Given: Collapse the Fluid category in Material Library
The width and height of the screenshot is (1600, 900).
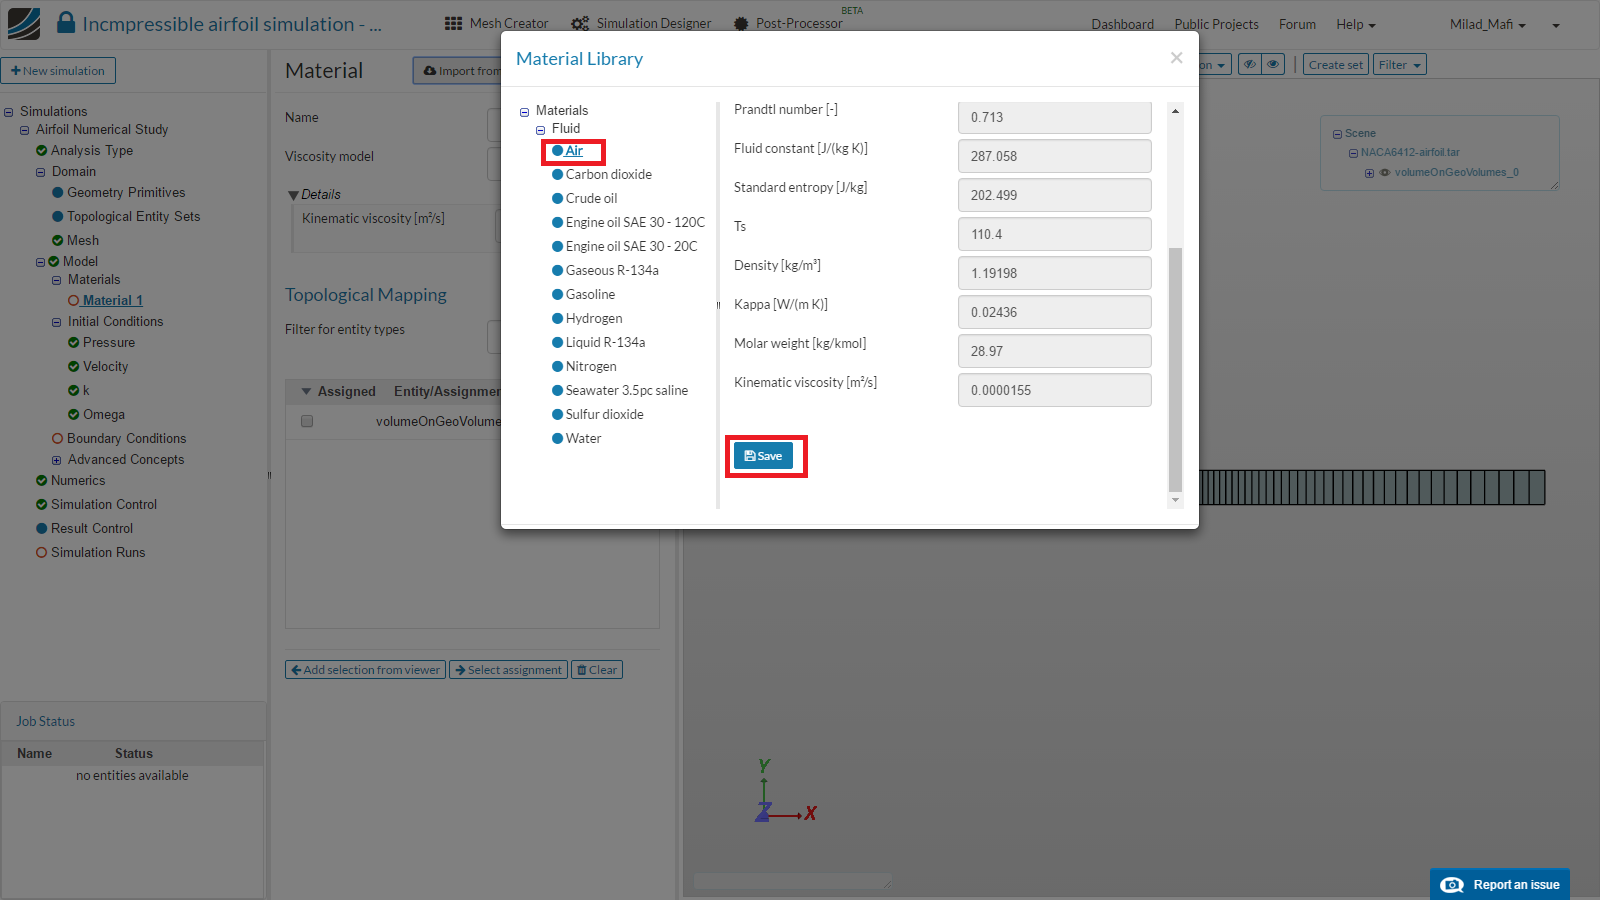Looking at the screenshot, I should click(x=541, y=130).
